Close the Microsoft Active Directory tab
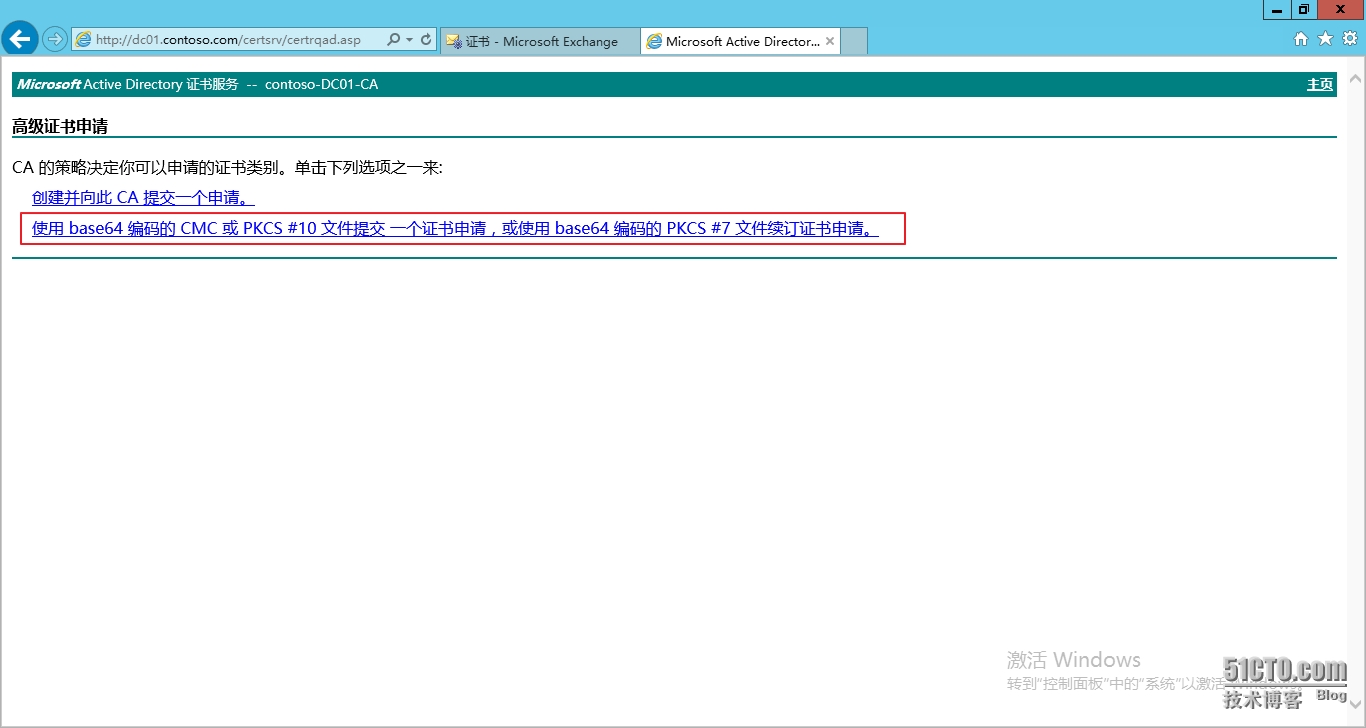 click(830, 41)
